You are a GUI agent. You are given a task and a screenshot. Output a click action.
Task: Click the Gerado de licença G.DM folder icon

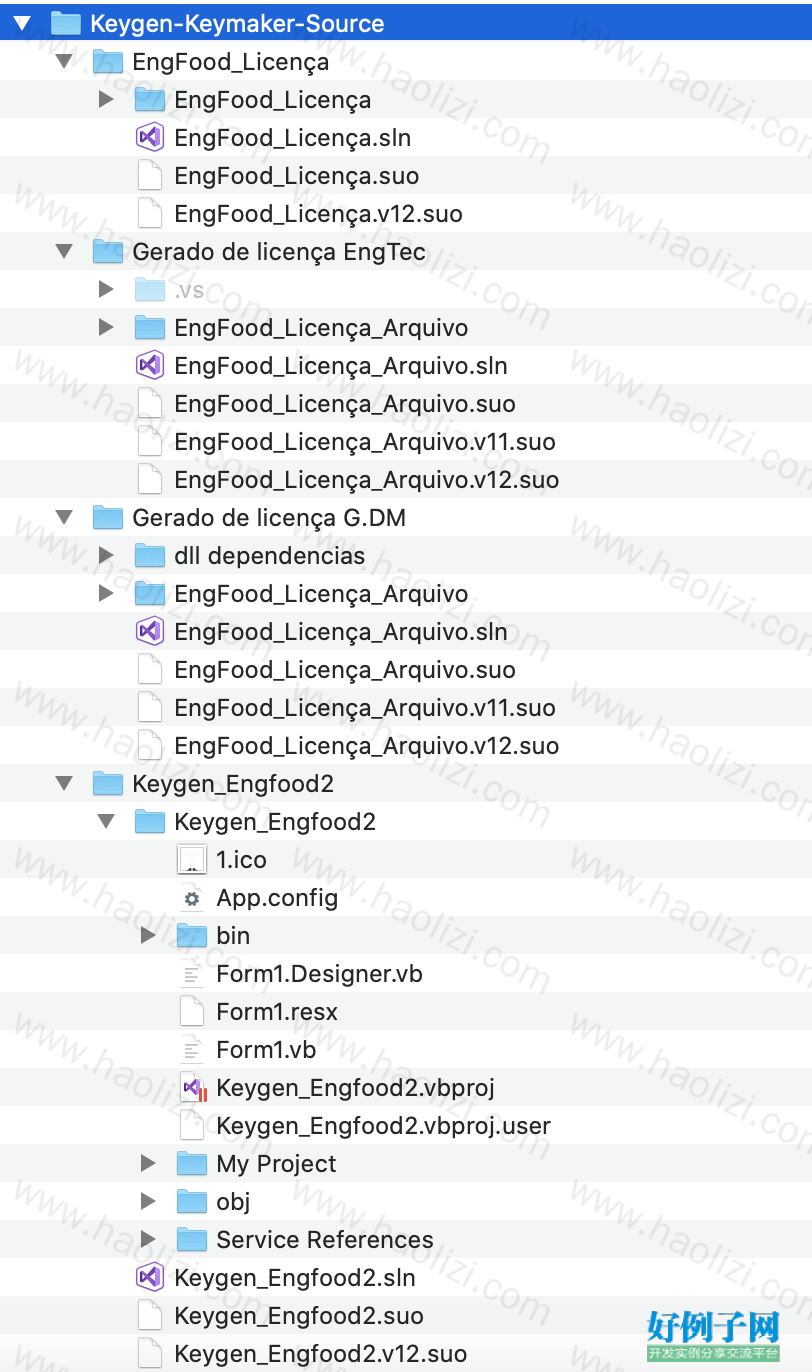(x=108, y=517)
